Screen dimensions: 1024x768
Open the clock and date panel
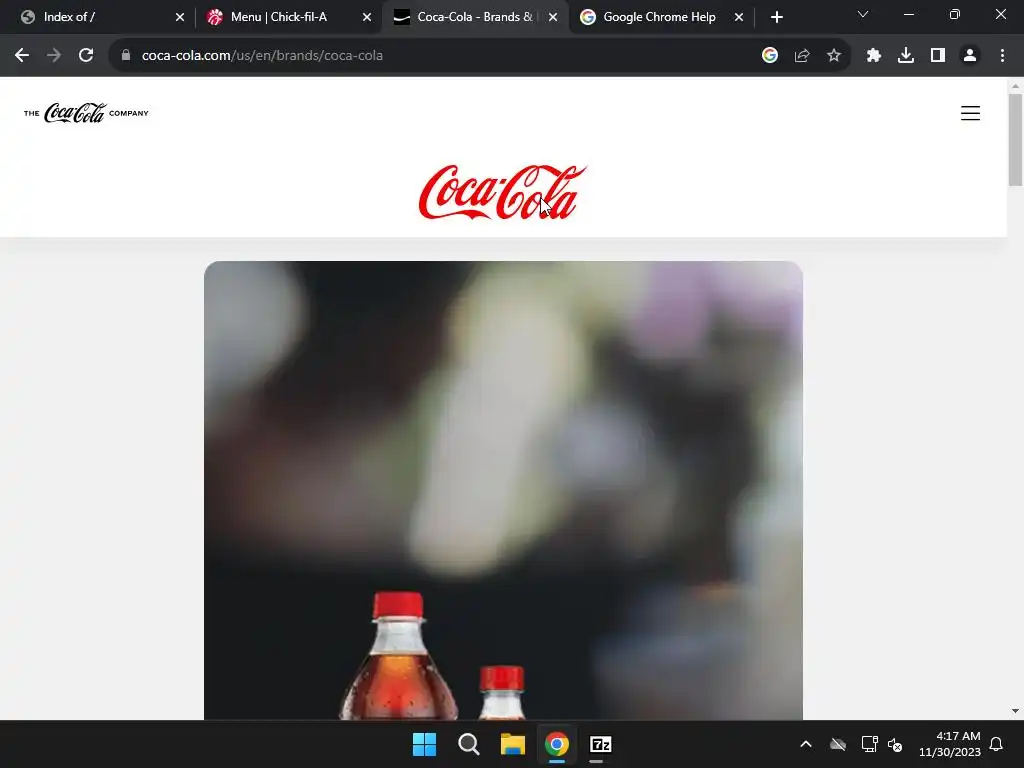[950, 744]
